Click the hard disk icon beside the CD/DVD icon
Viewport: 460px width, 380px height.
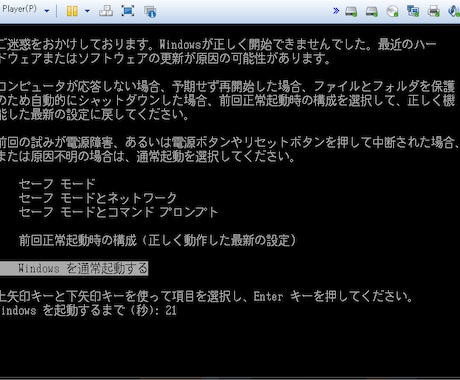(x=371, y=12)
